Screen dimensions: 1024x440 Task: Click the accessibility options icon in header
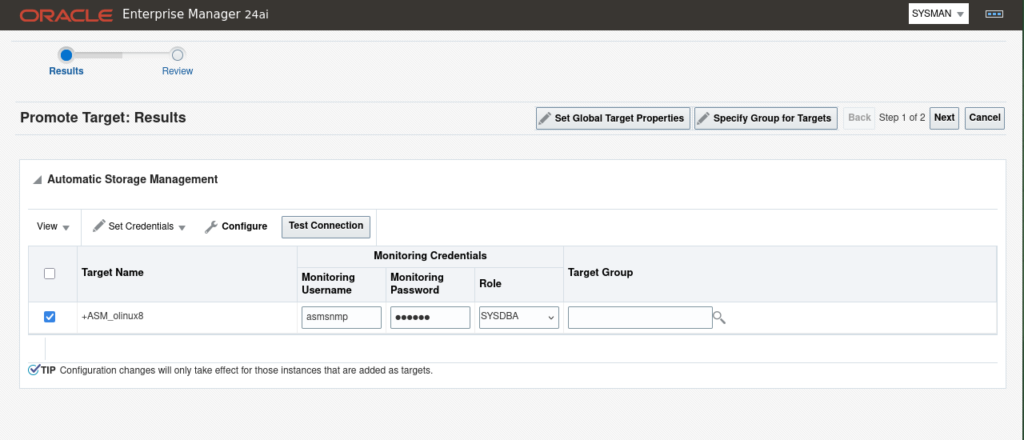coord(993,14)
